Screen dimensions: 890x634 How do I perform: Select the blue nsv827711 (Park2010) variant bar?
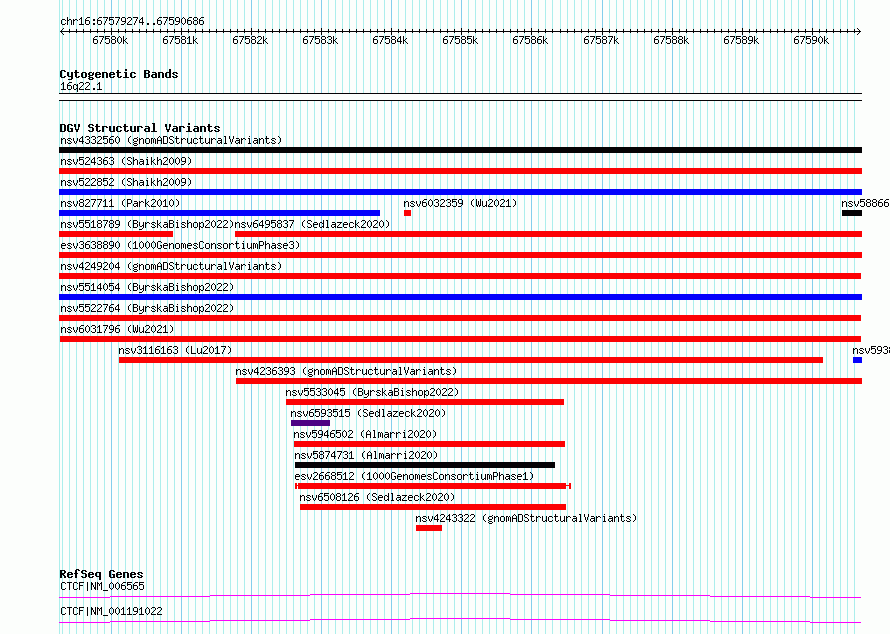point(219,213)
